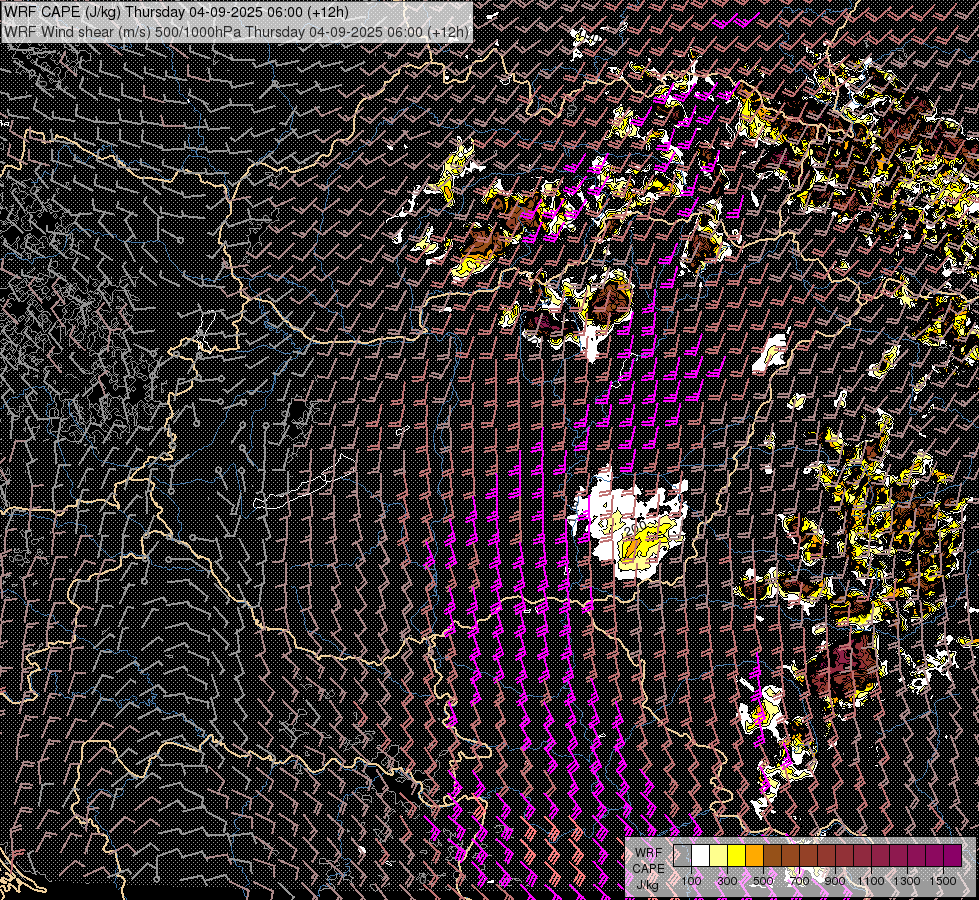
Task: Click the 100 legend value
Action: click(691, 881)
